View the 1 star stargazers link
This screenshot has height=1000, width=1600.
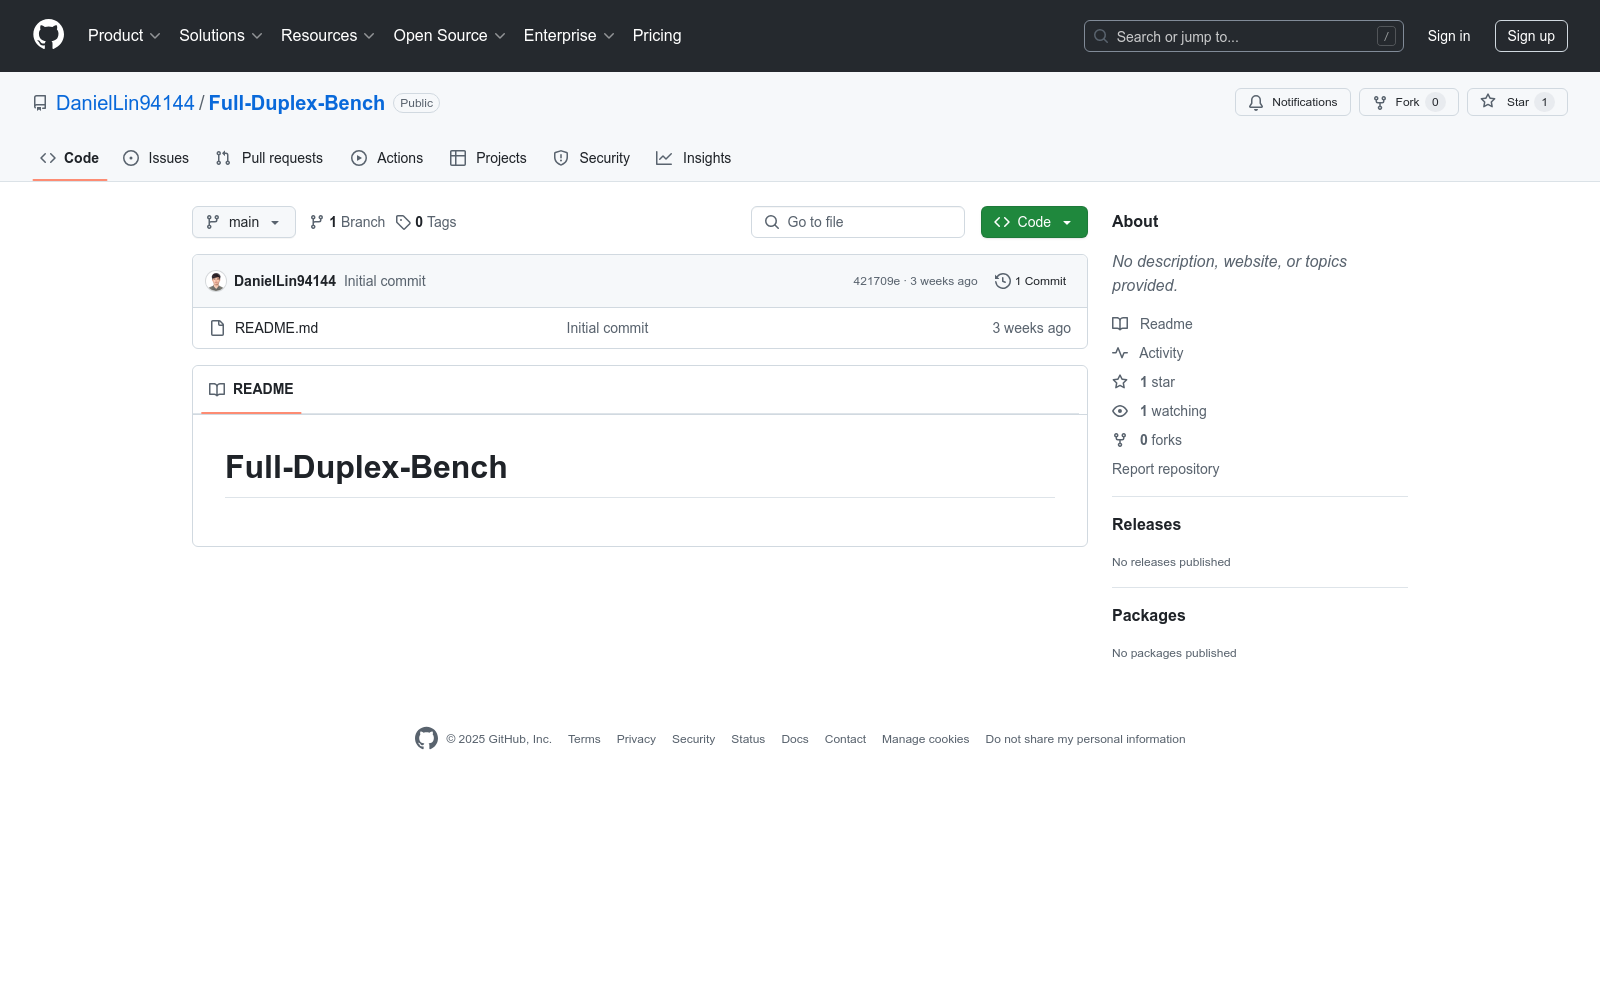[1144, 382]
